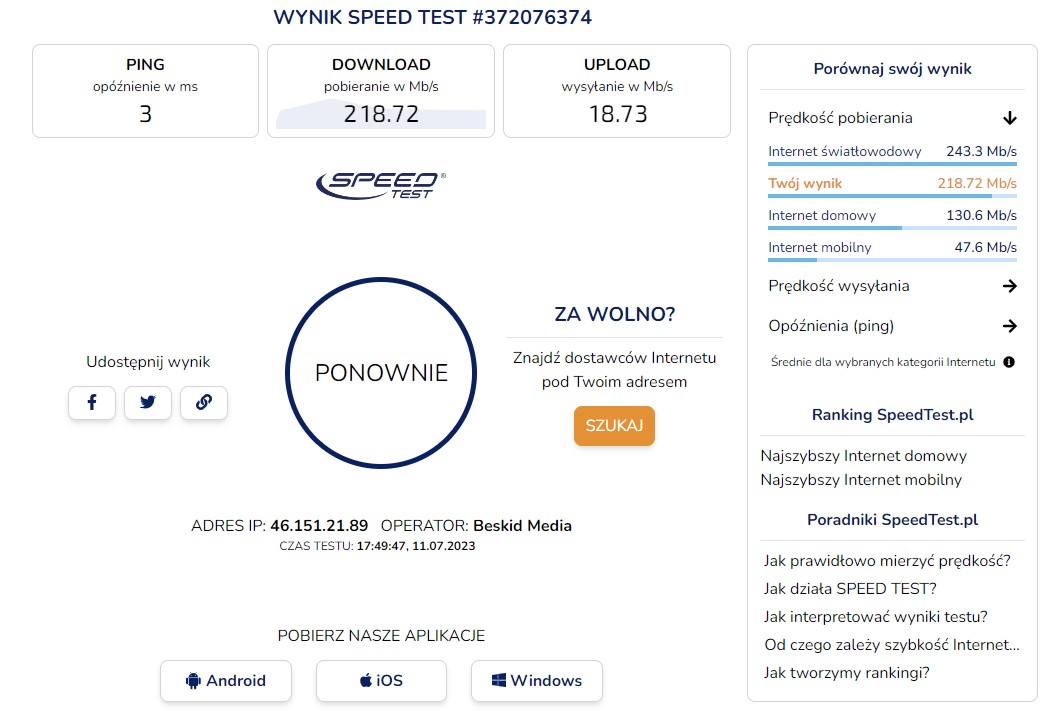Screen dimensions: 1050x711
Task: Expand the Prędkość wysyłania section
Action: [x=1009, y=286]
